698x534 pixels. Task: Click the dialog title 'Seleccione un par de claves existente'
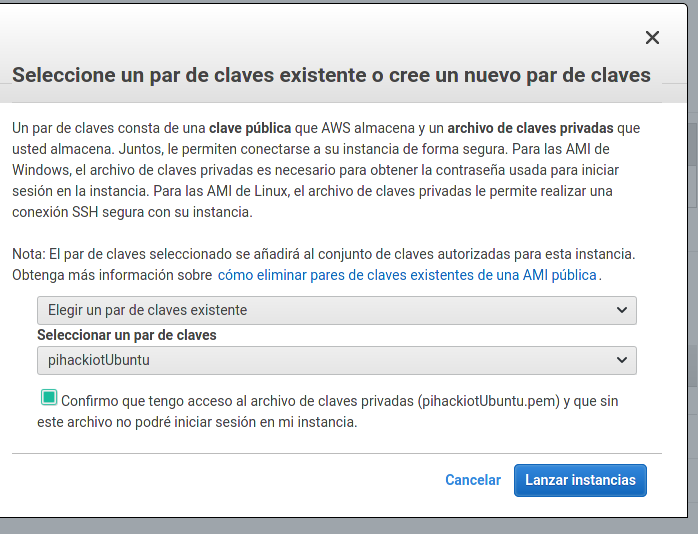pos(331,75)
